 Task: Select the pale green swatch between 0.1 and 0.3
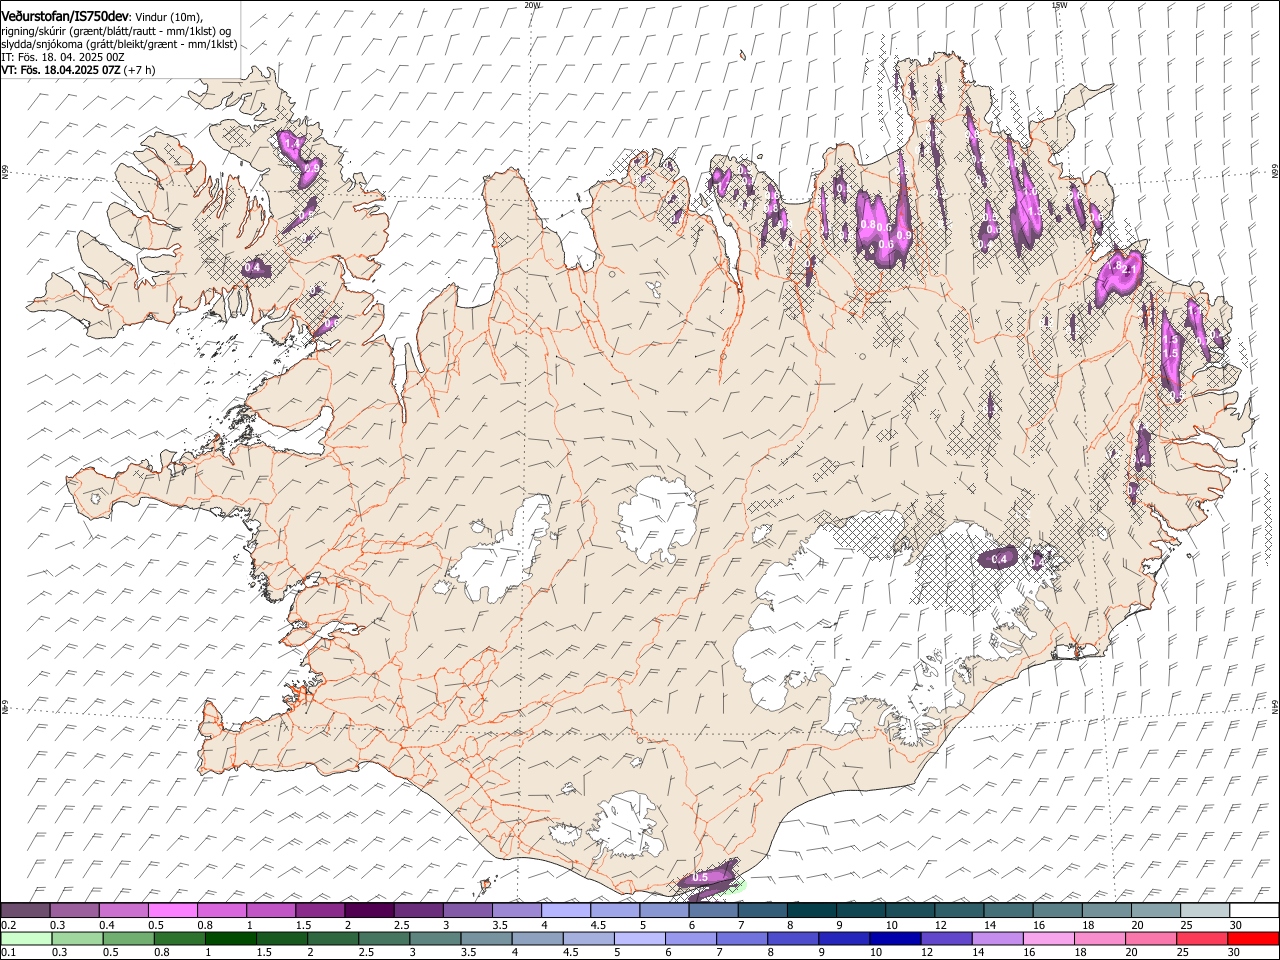[26, 939]
